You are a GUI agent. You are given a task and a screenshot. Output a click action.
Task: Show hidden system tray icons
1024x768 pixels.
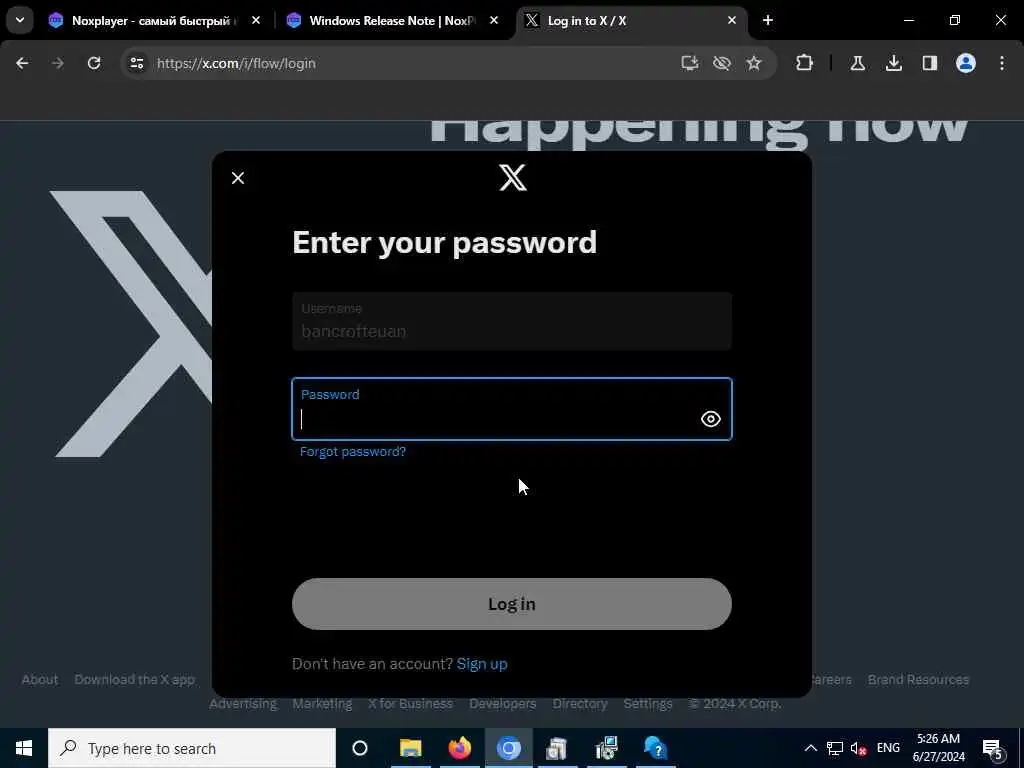point(810,748)
